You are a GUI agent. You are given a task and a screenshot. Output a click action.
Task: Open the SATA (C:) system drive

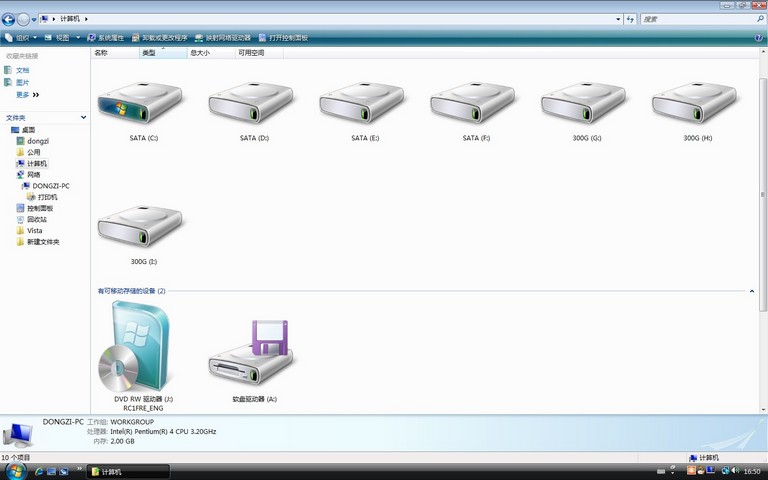[x=141, y=103]
